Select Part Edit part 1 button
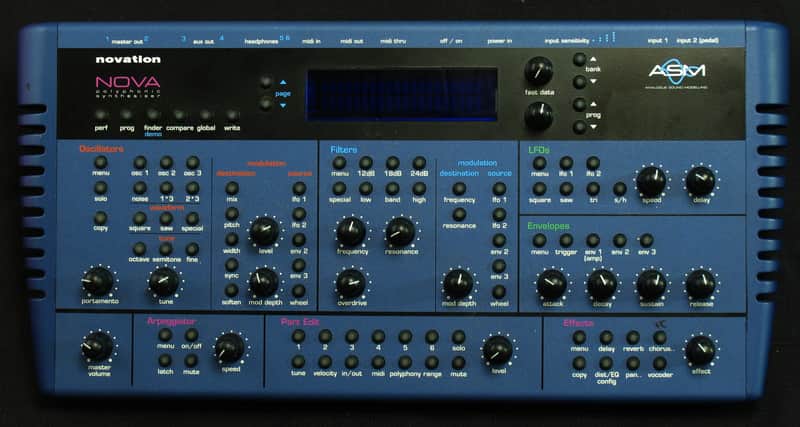Viewport: 800px width, 427px height. [x=298, y=336]
